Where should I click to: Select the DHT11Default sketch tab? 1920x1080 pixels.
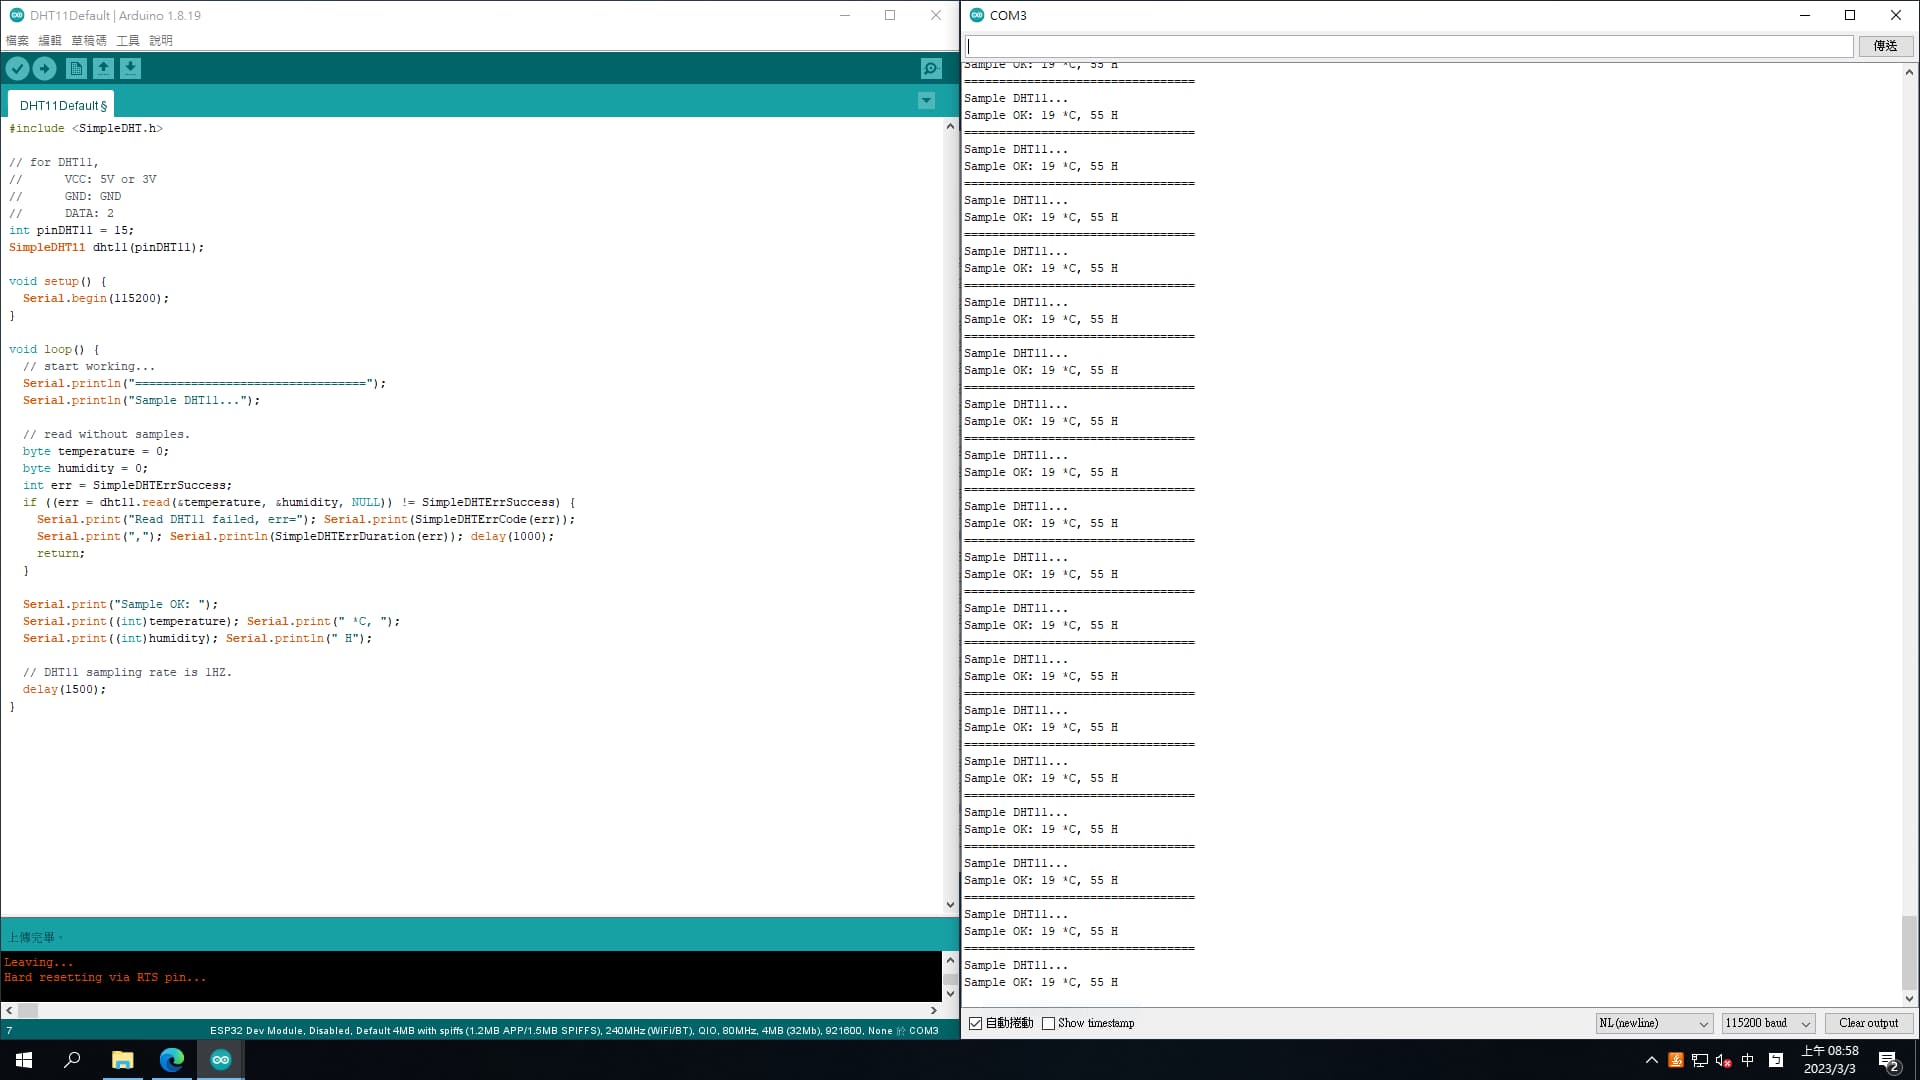[x=62, y=105]
